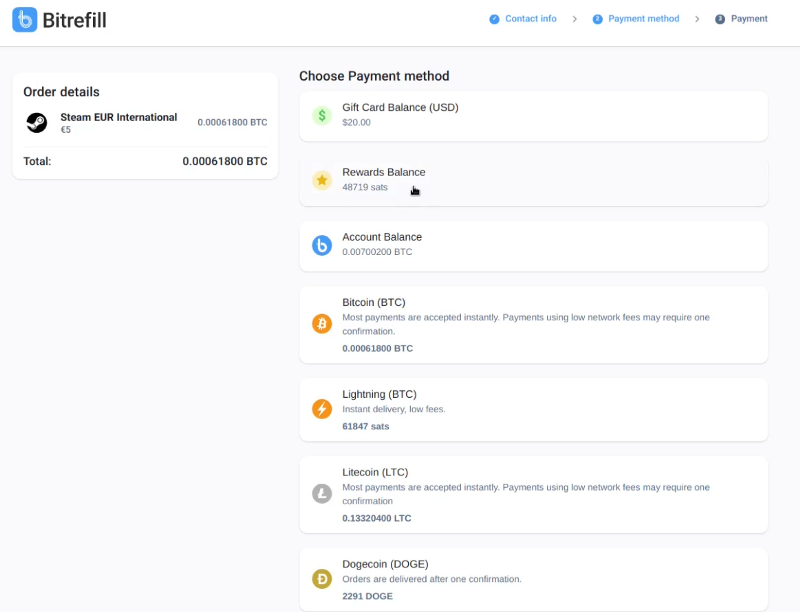Choose Gift Card Balance (USD) payment option
The width and height of the screenshot is (800, 612).
click(x=534, y=116)
